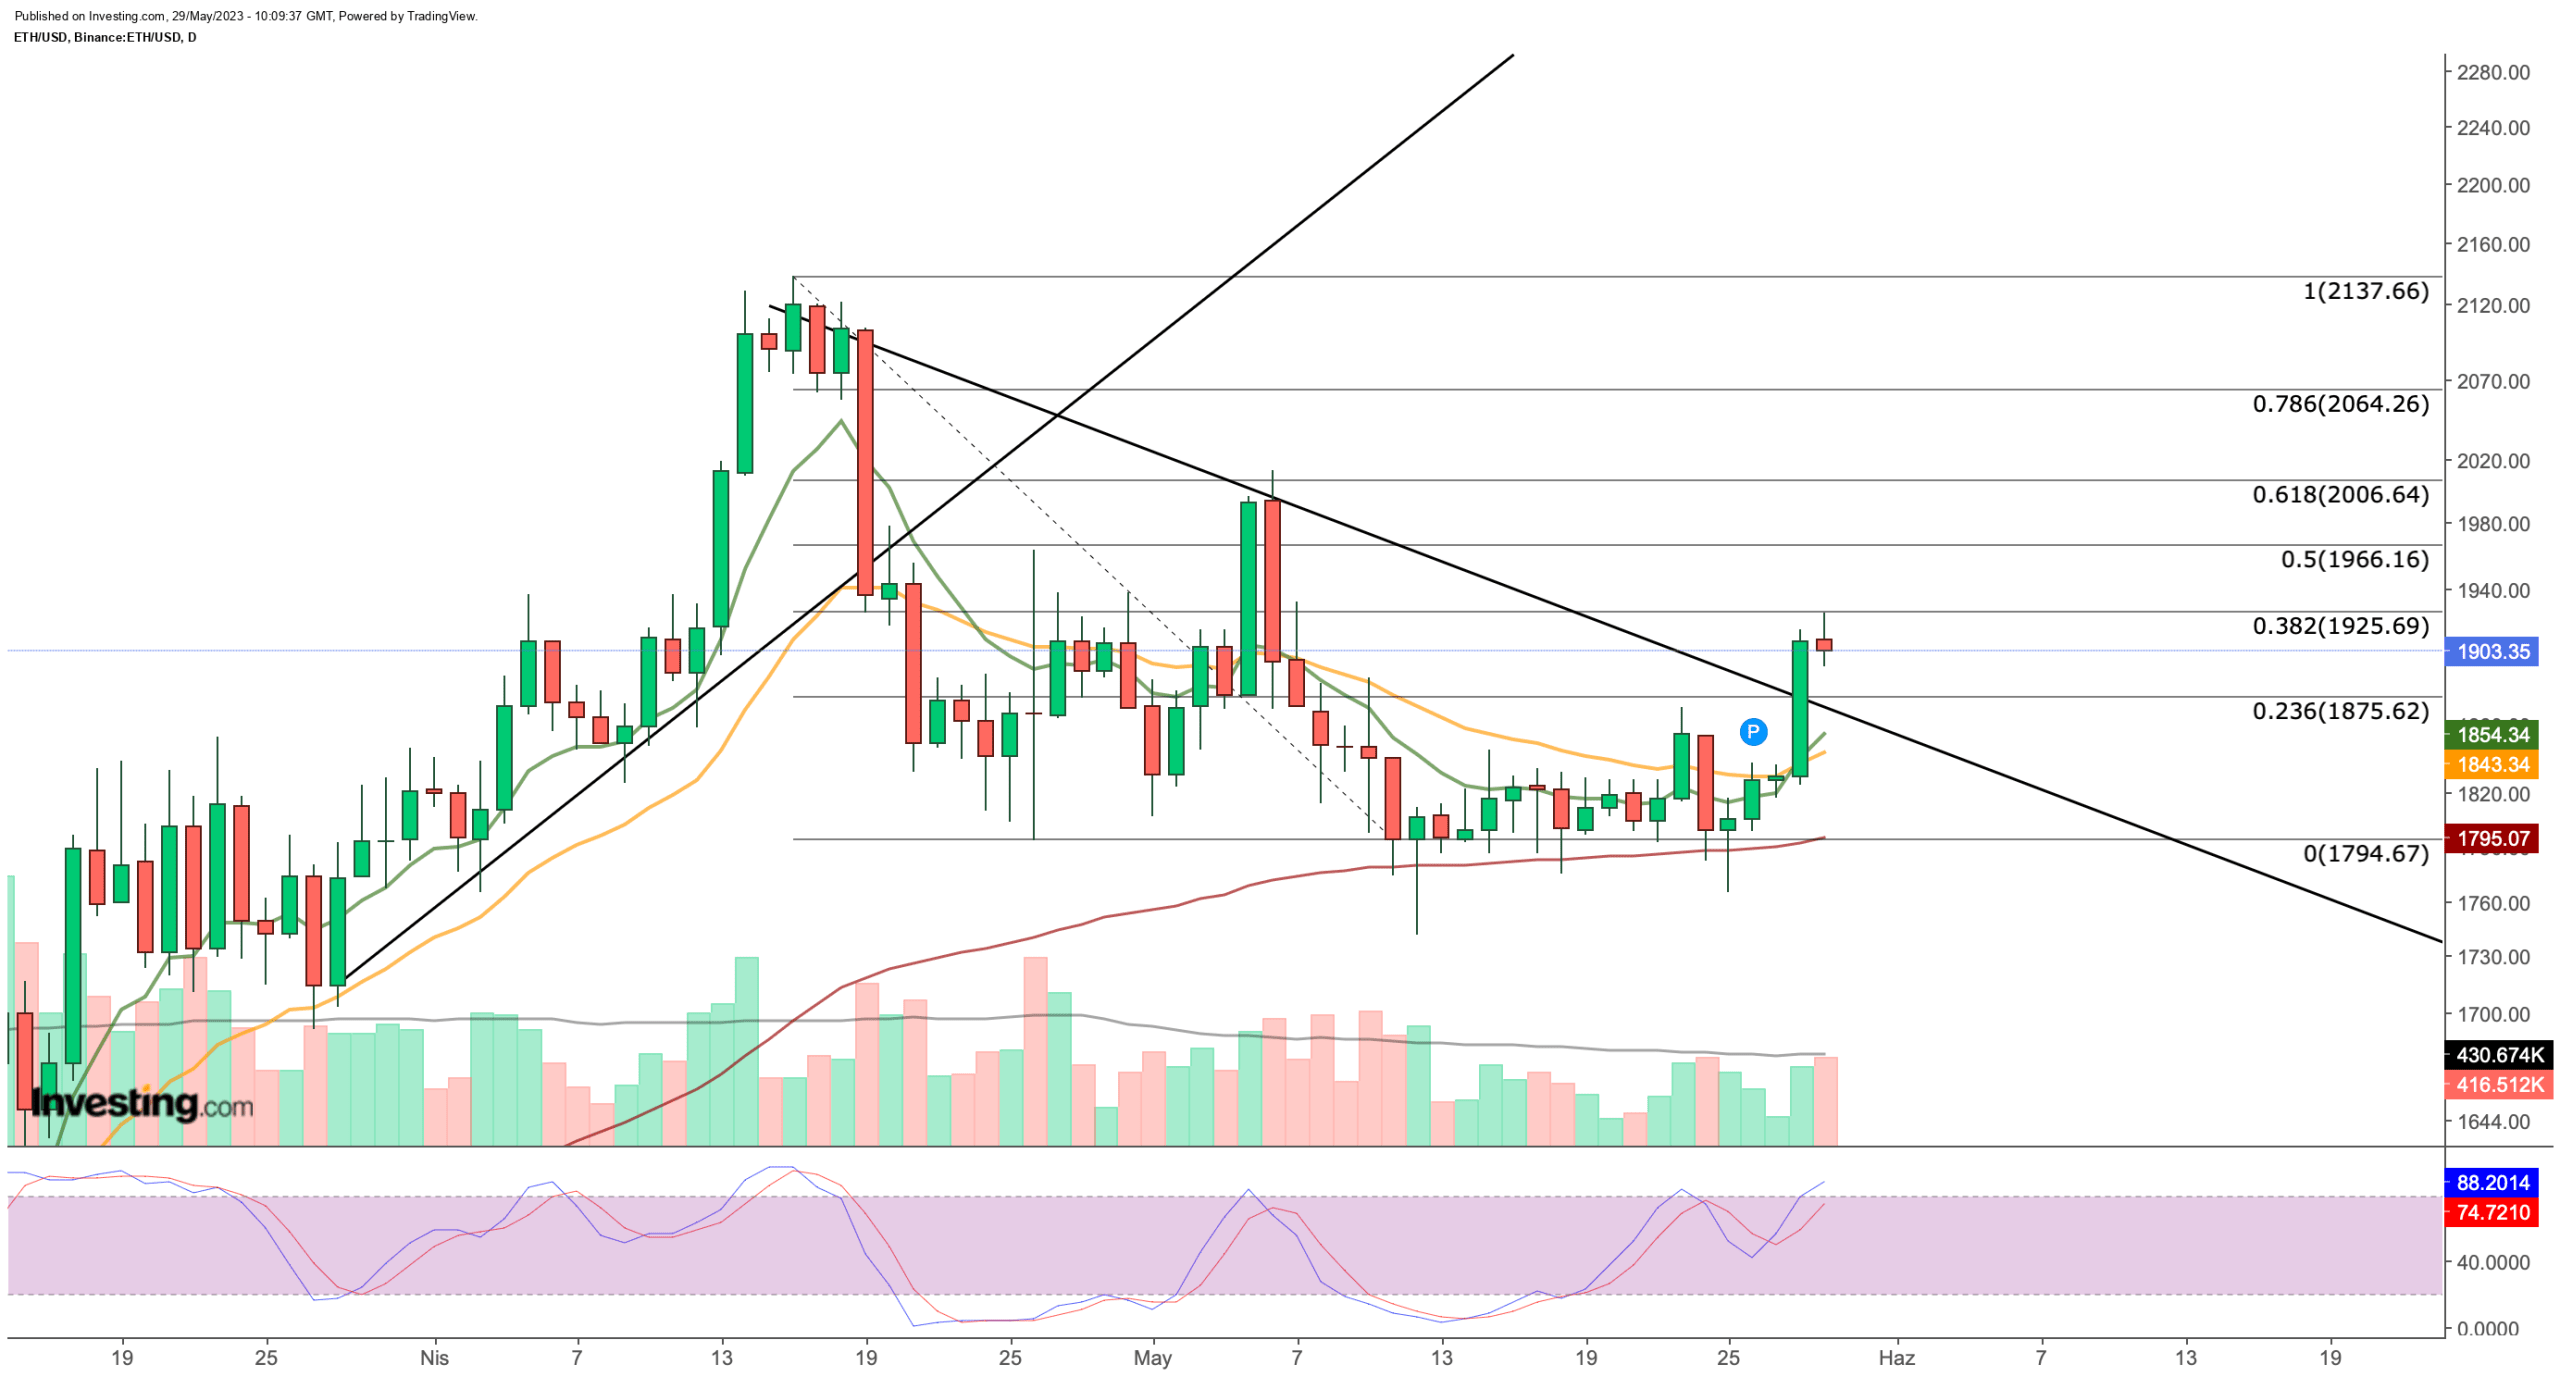Click the 1940.00 price axis tick
This screenshot has height=1377, width=2560.
[x=2493, y=590]
